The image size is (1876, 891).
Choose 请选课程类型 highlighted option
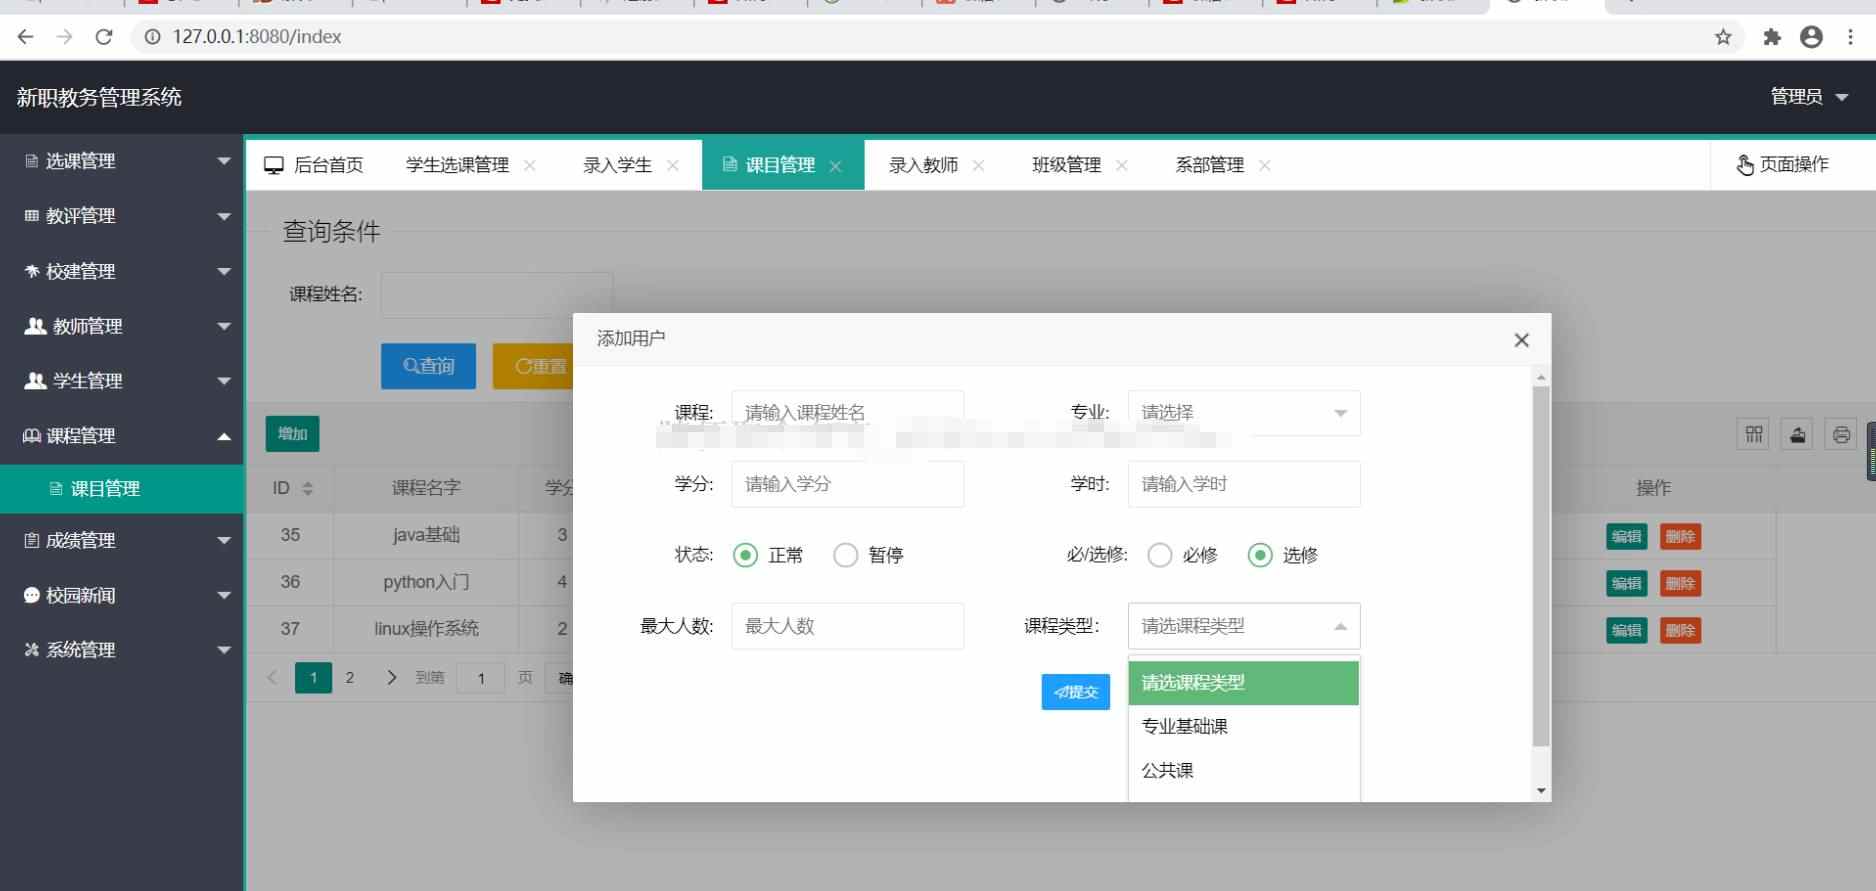[x=1244, y=682]
